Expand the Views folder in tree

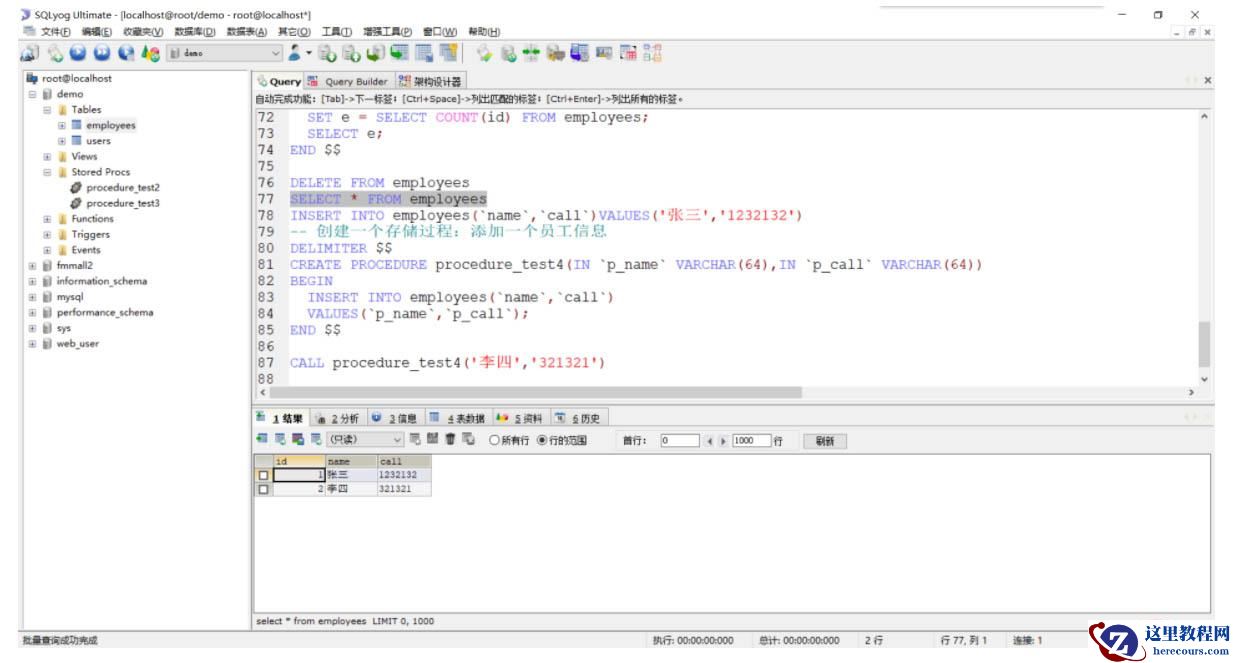[47, 157]
